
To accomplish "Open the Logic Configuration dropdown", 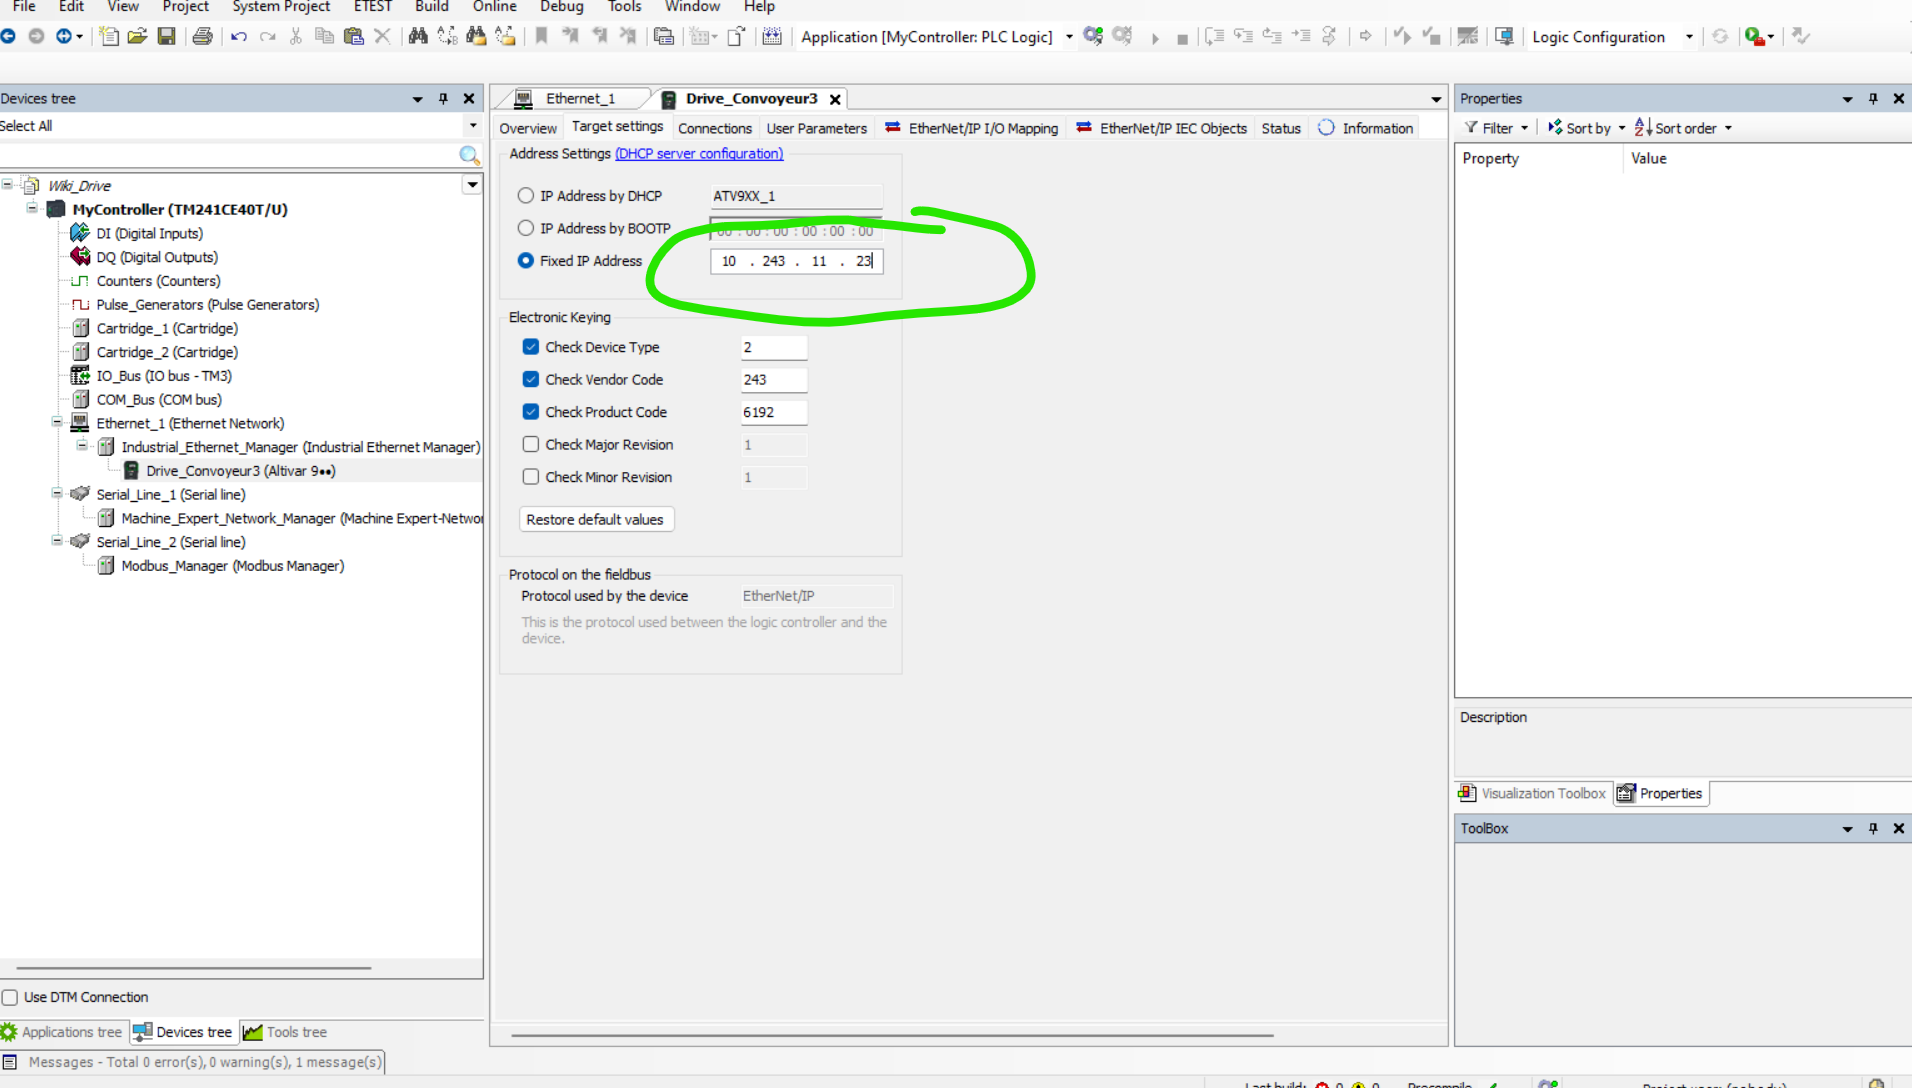I will click(x=1689, y=37).
